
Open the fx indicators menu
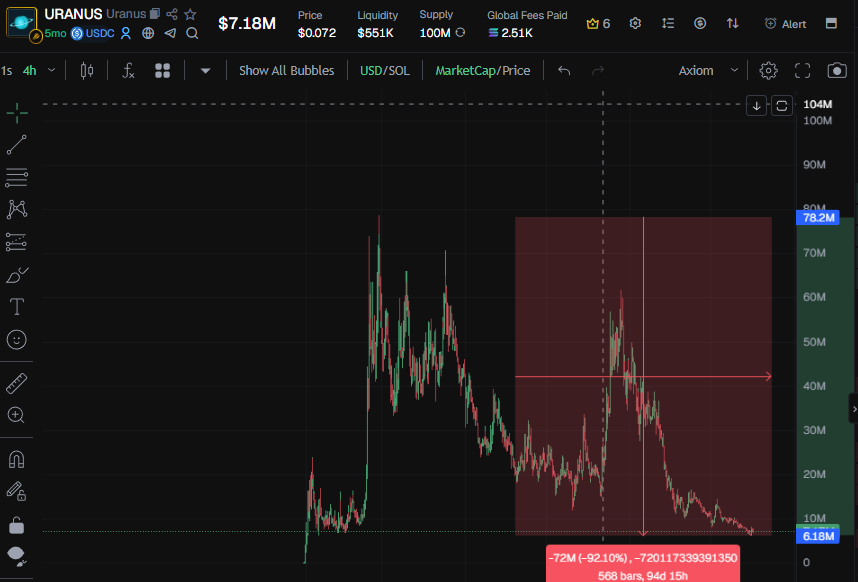tap(128, 71)
